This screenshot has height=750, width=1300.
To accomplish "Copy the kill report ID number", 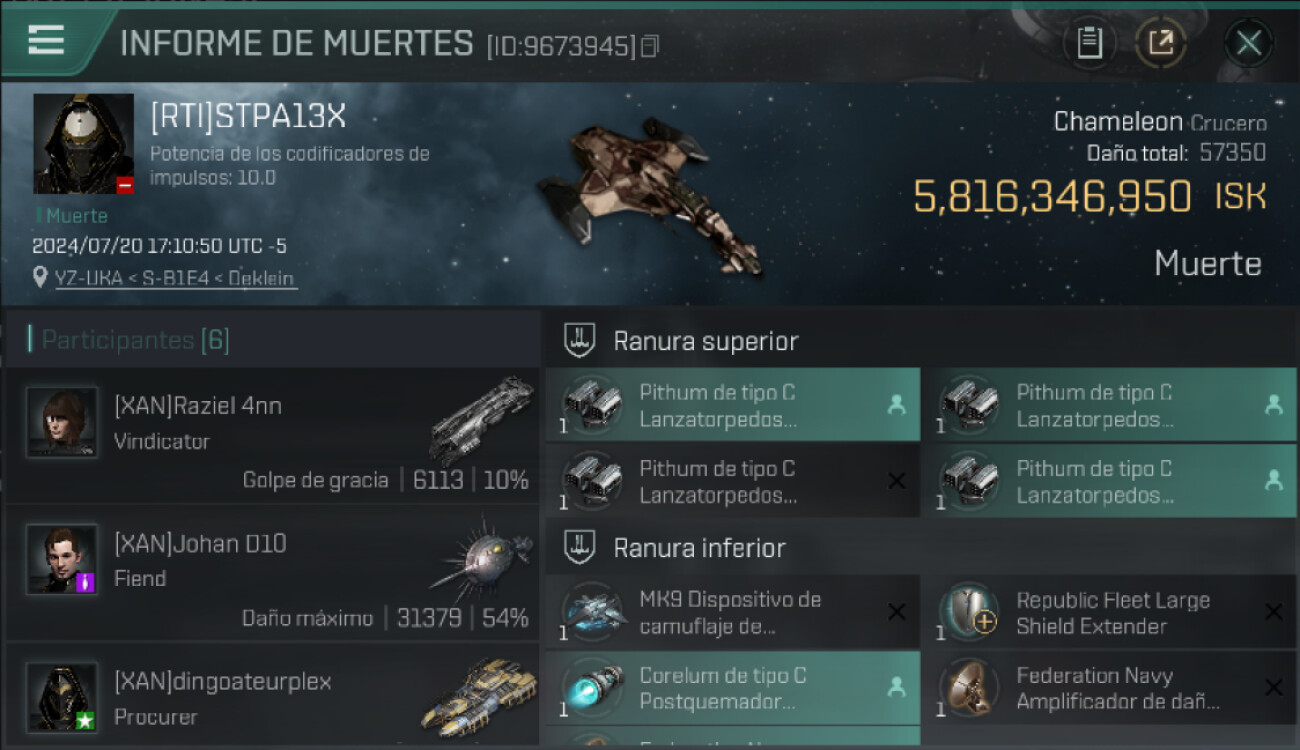I will (650, 46).
